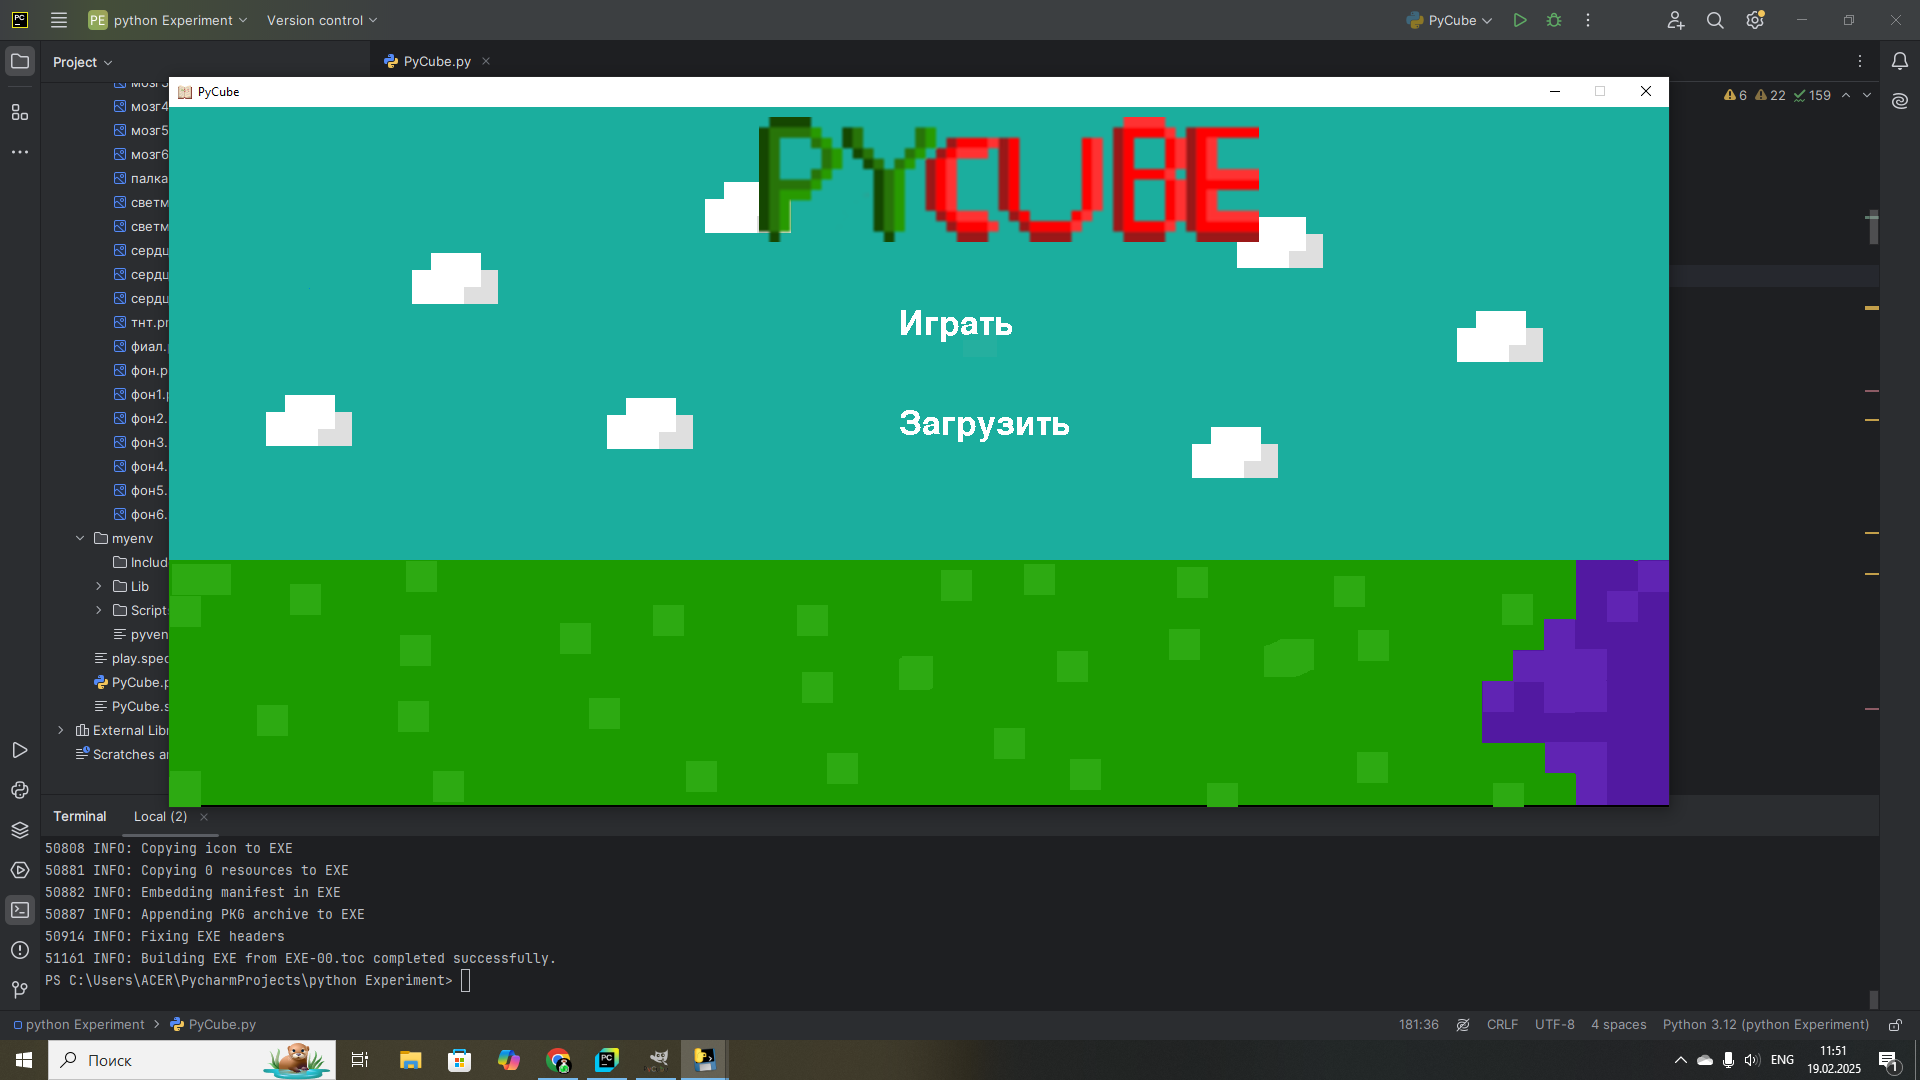
Task: Toggle the Project tool window folder icon
Action: 20,61
